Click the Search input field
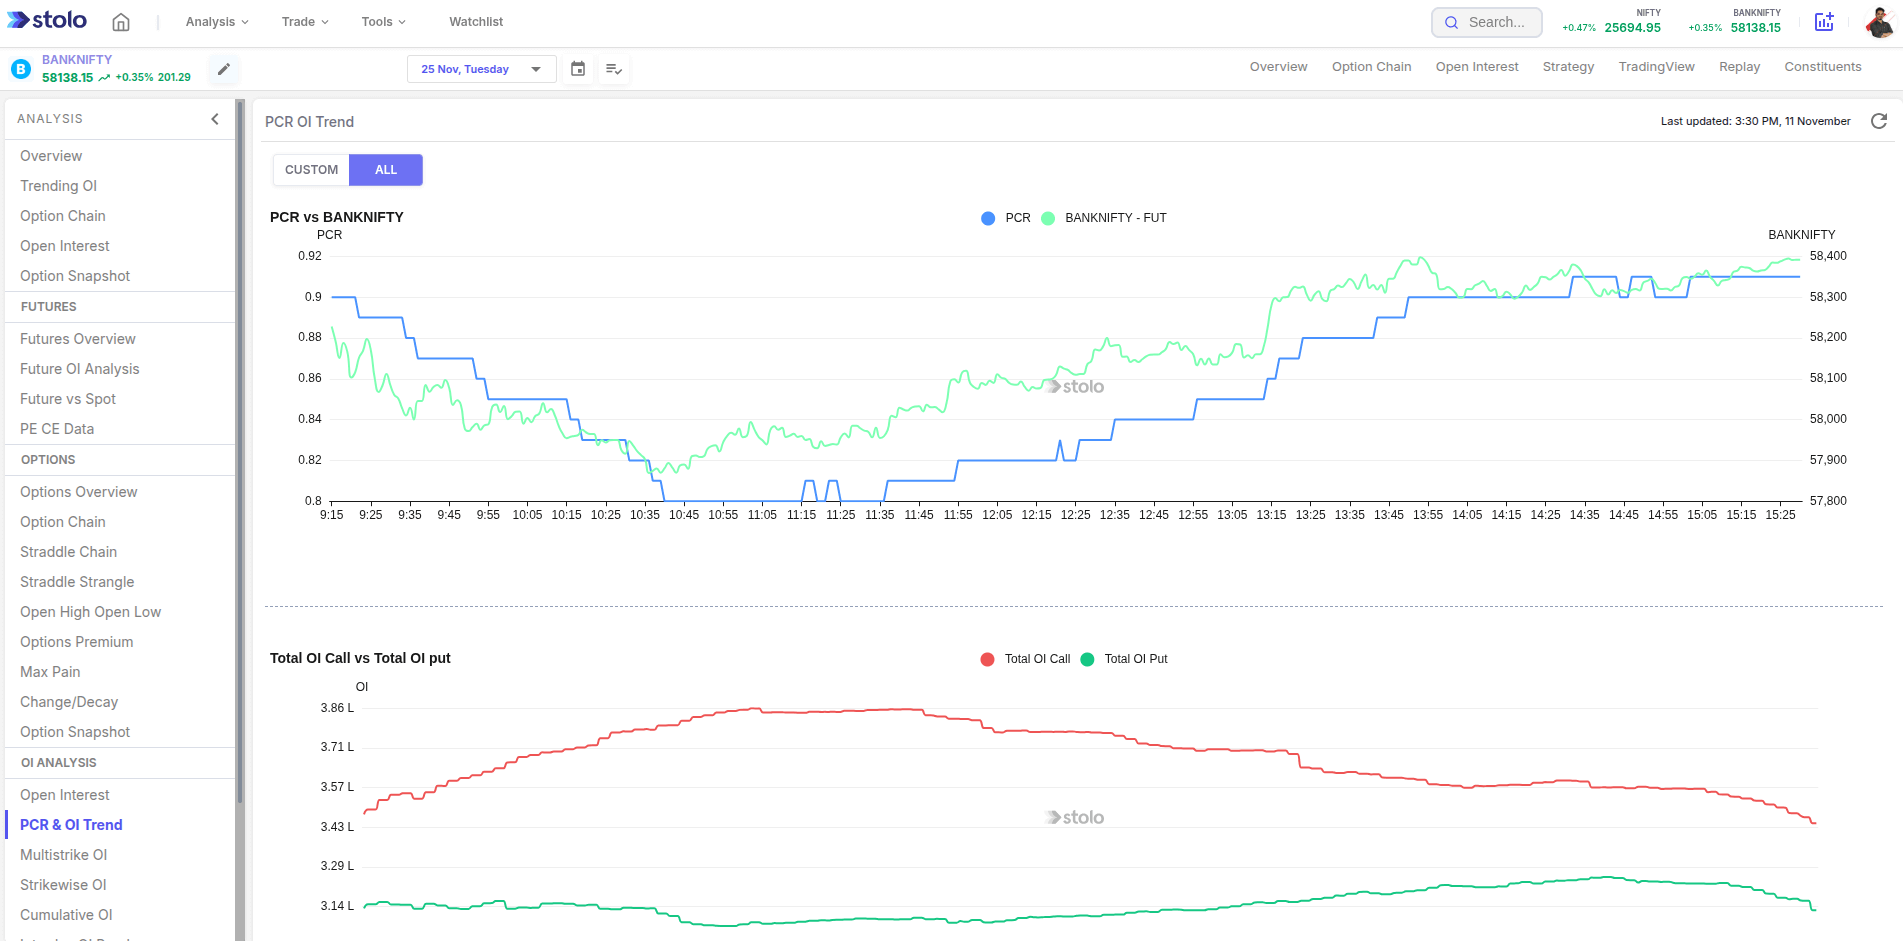 click(x=1486, y=21)
